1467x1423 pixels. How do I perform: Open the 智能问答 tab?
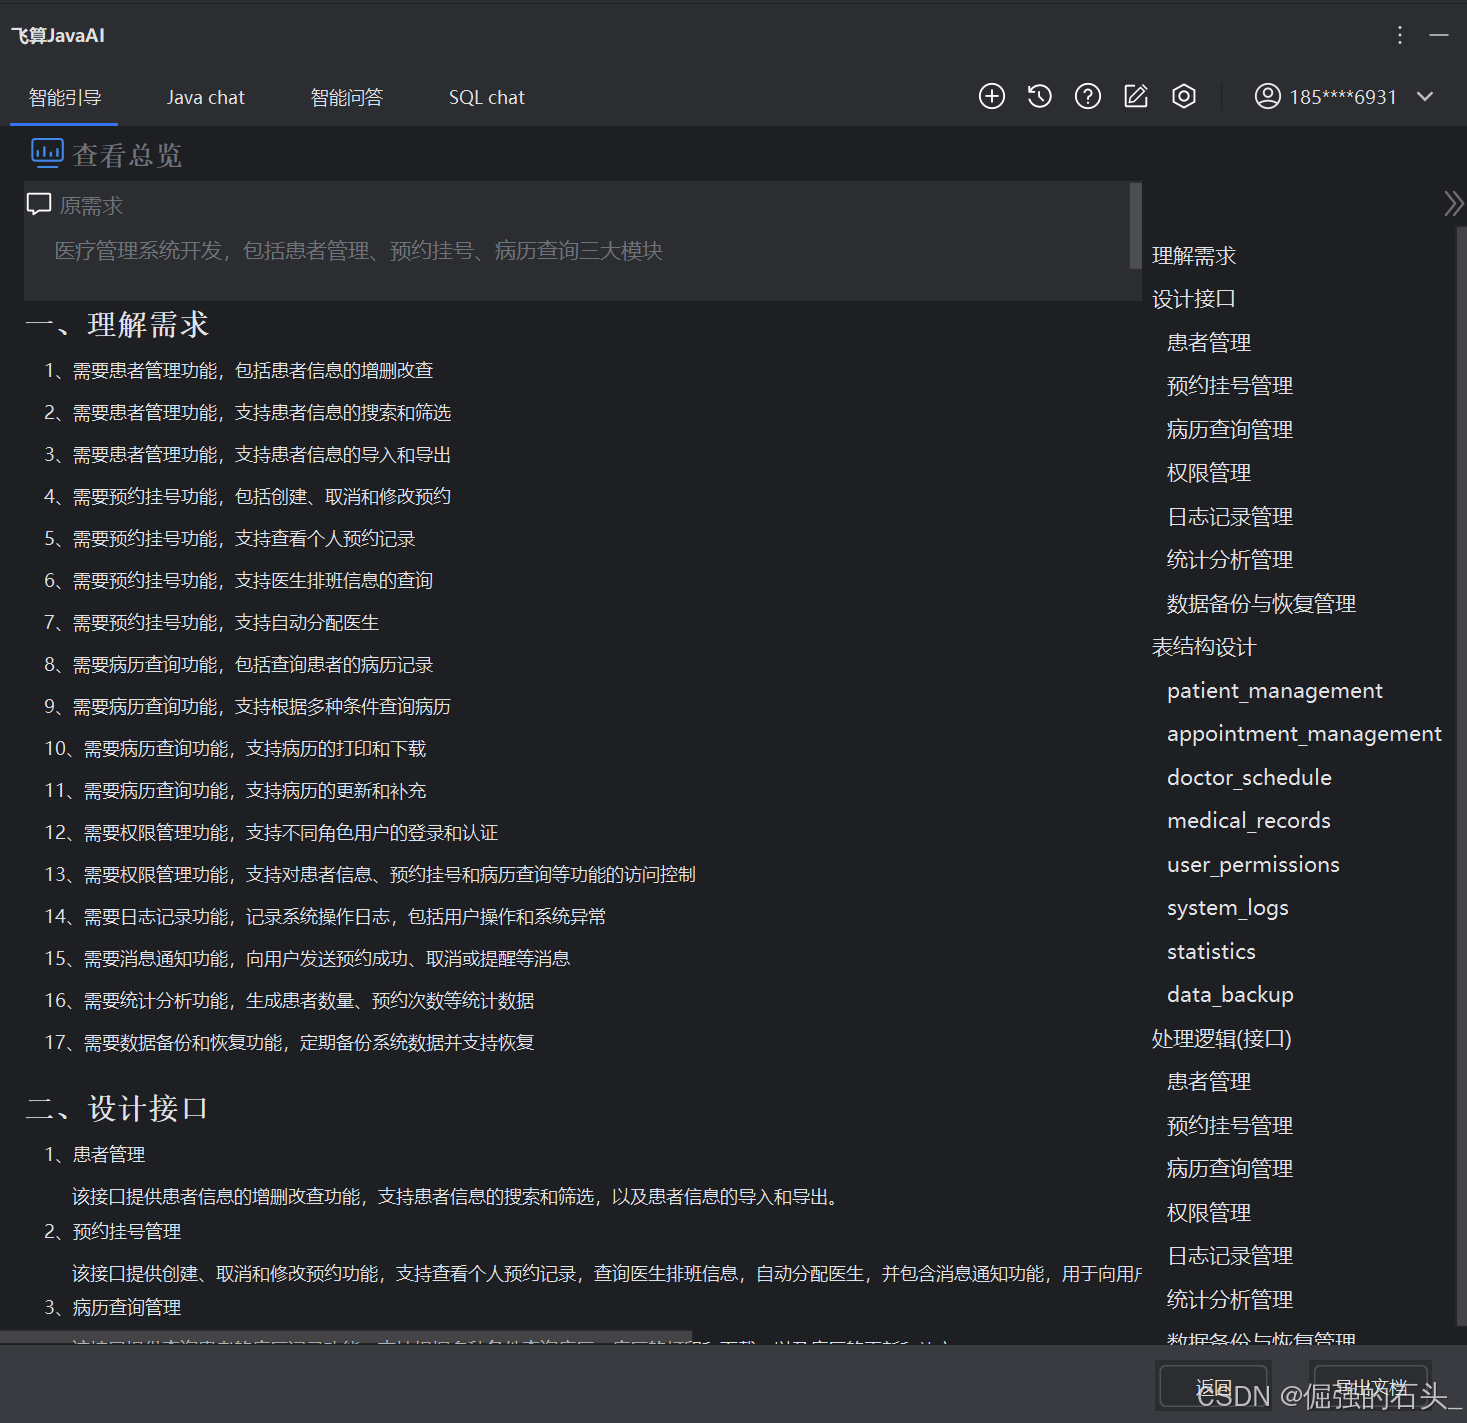point(347,97)
